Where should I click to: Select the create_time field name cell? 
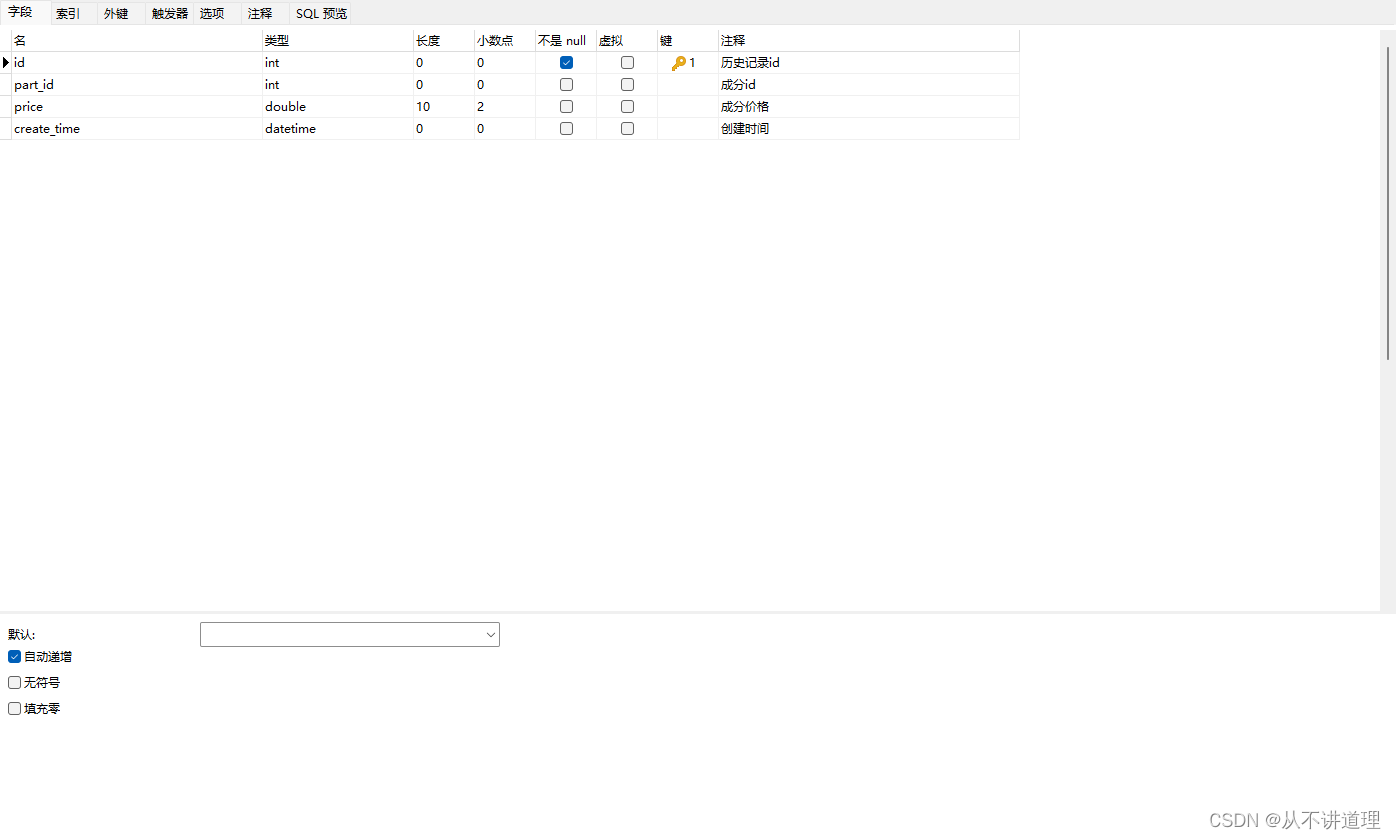137,128
